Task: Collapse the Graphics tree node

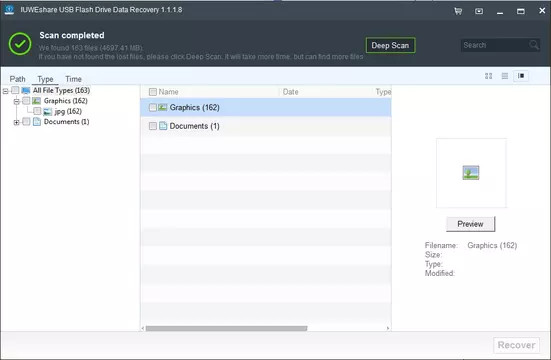Action: [17, 102]
